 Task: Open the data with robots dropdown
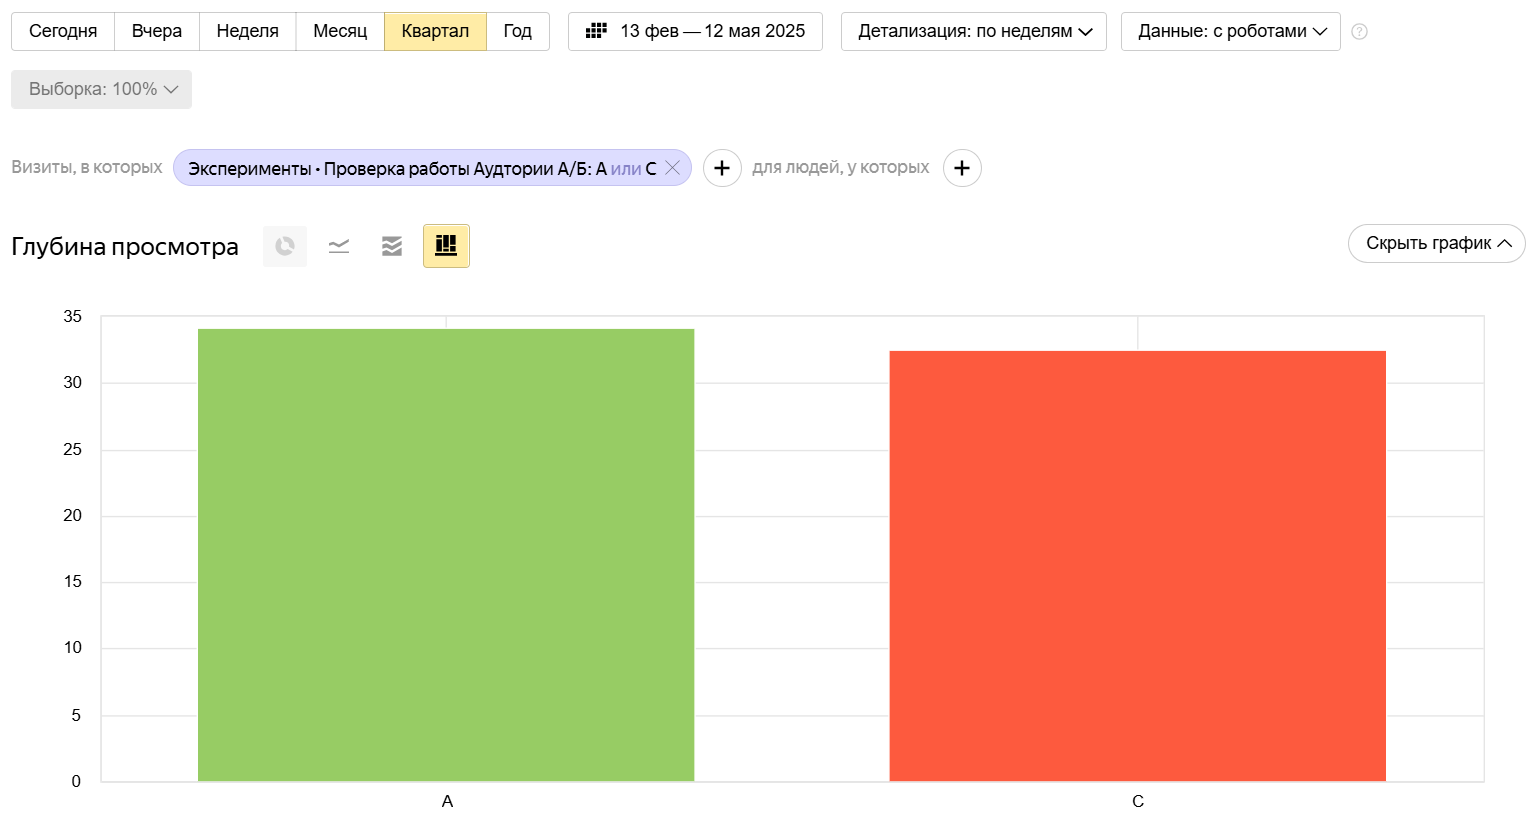point(1230,31)
